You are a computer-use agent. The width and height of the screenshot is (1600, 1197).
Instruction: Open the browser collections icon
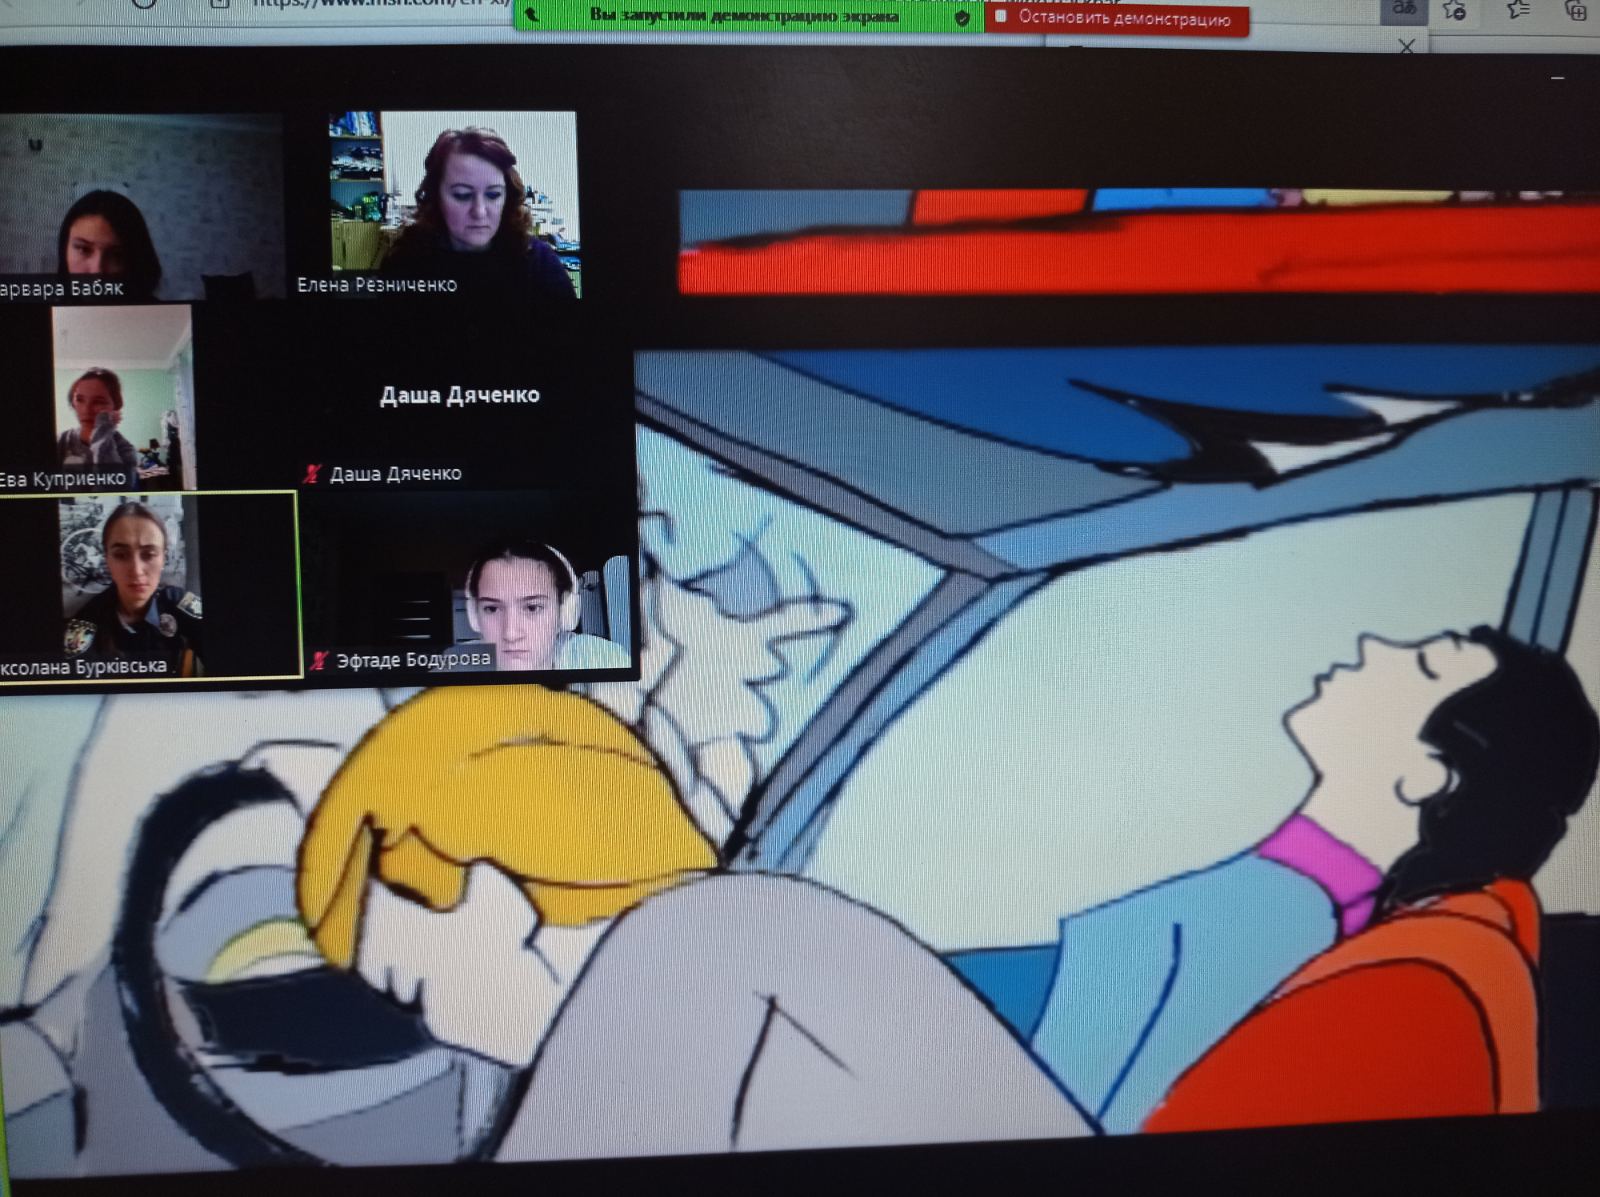point(1575,10)
